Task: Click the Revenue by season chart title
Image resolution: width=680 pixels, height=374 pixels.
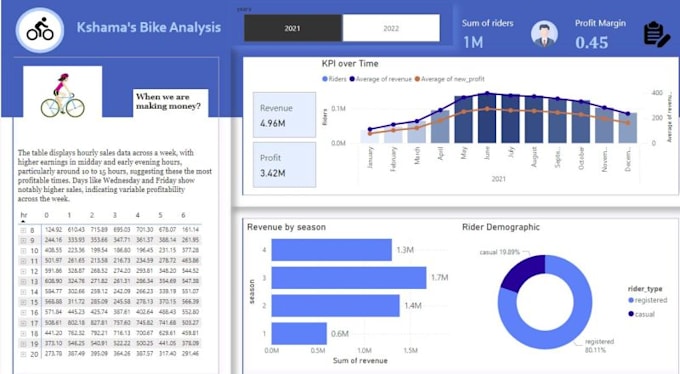Action: (286, 227)
